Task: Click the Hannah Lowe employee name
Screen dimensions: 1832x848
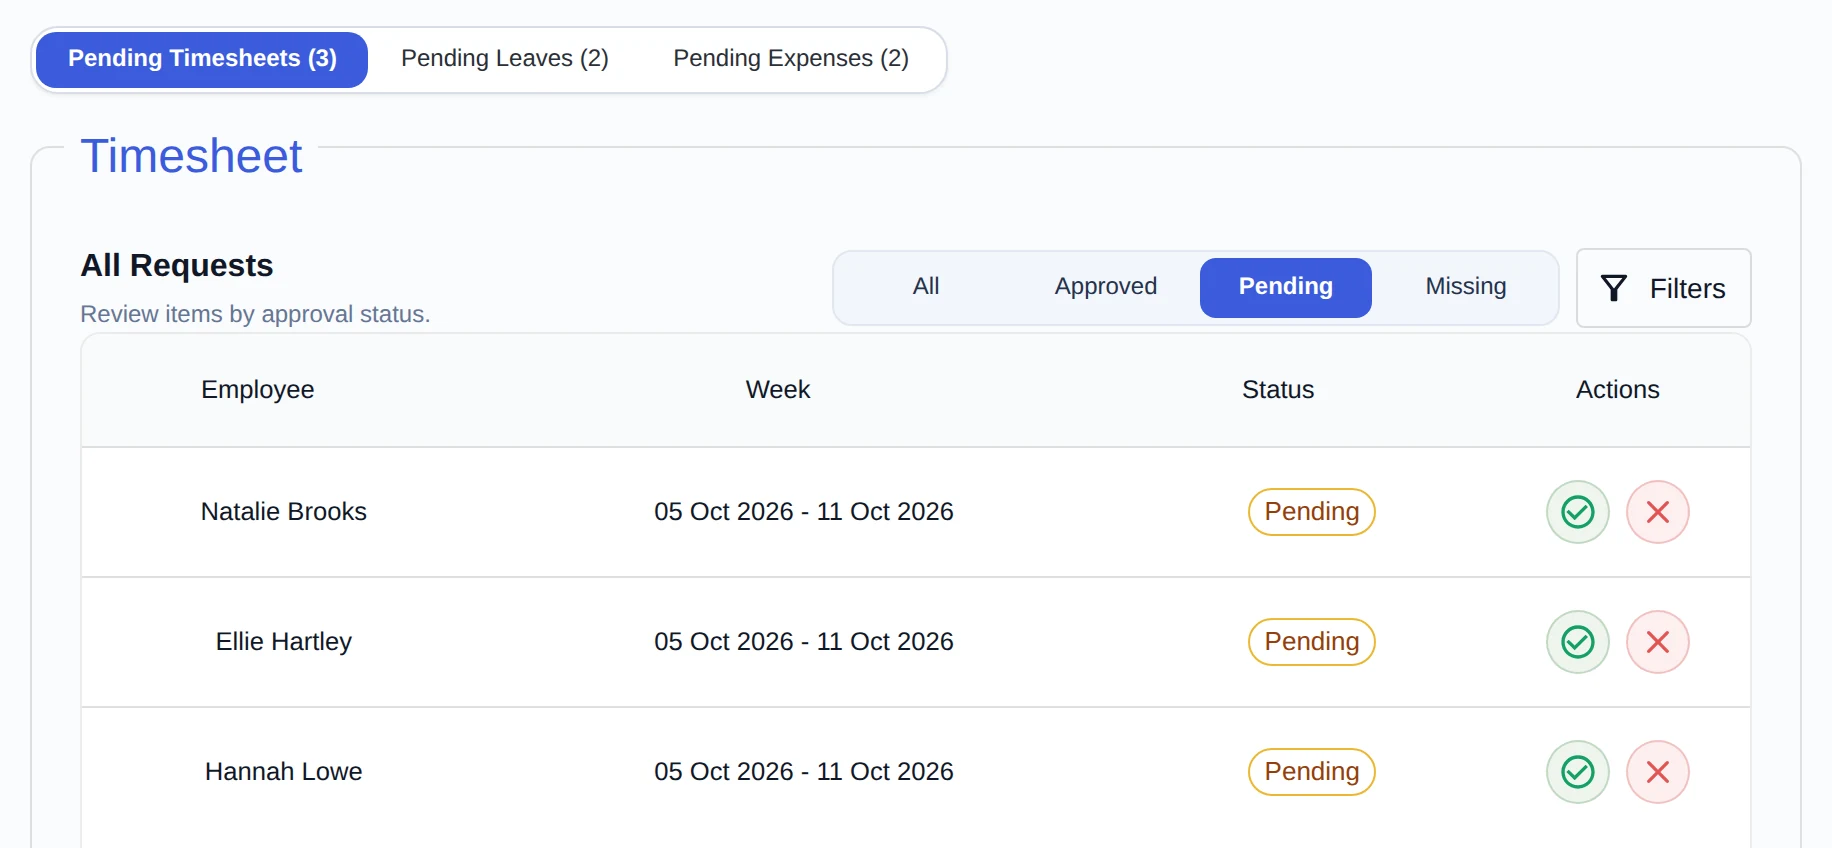Action: point(284,772)
